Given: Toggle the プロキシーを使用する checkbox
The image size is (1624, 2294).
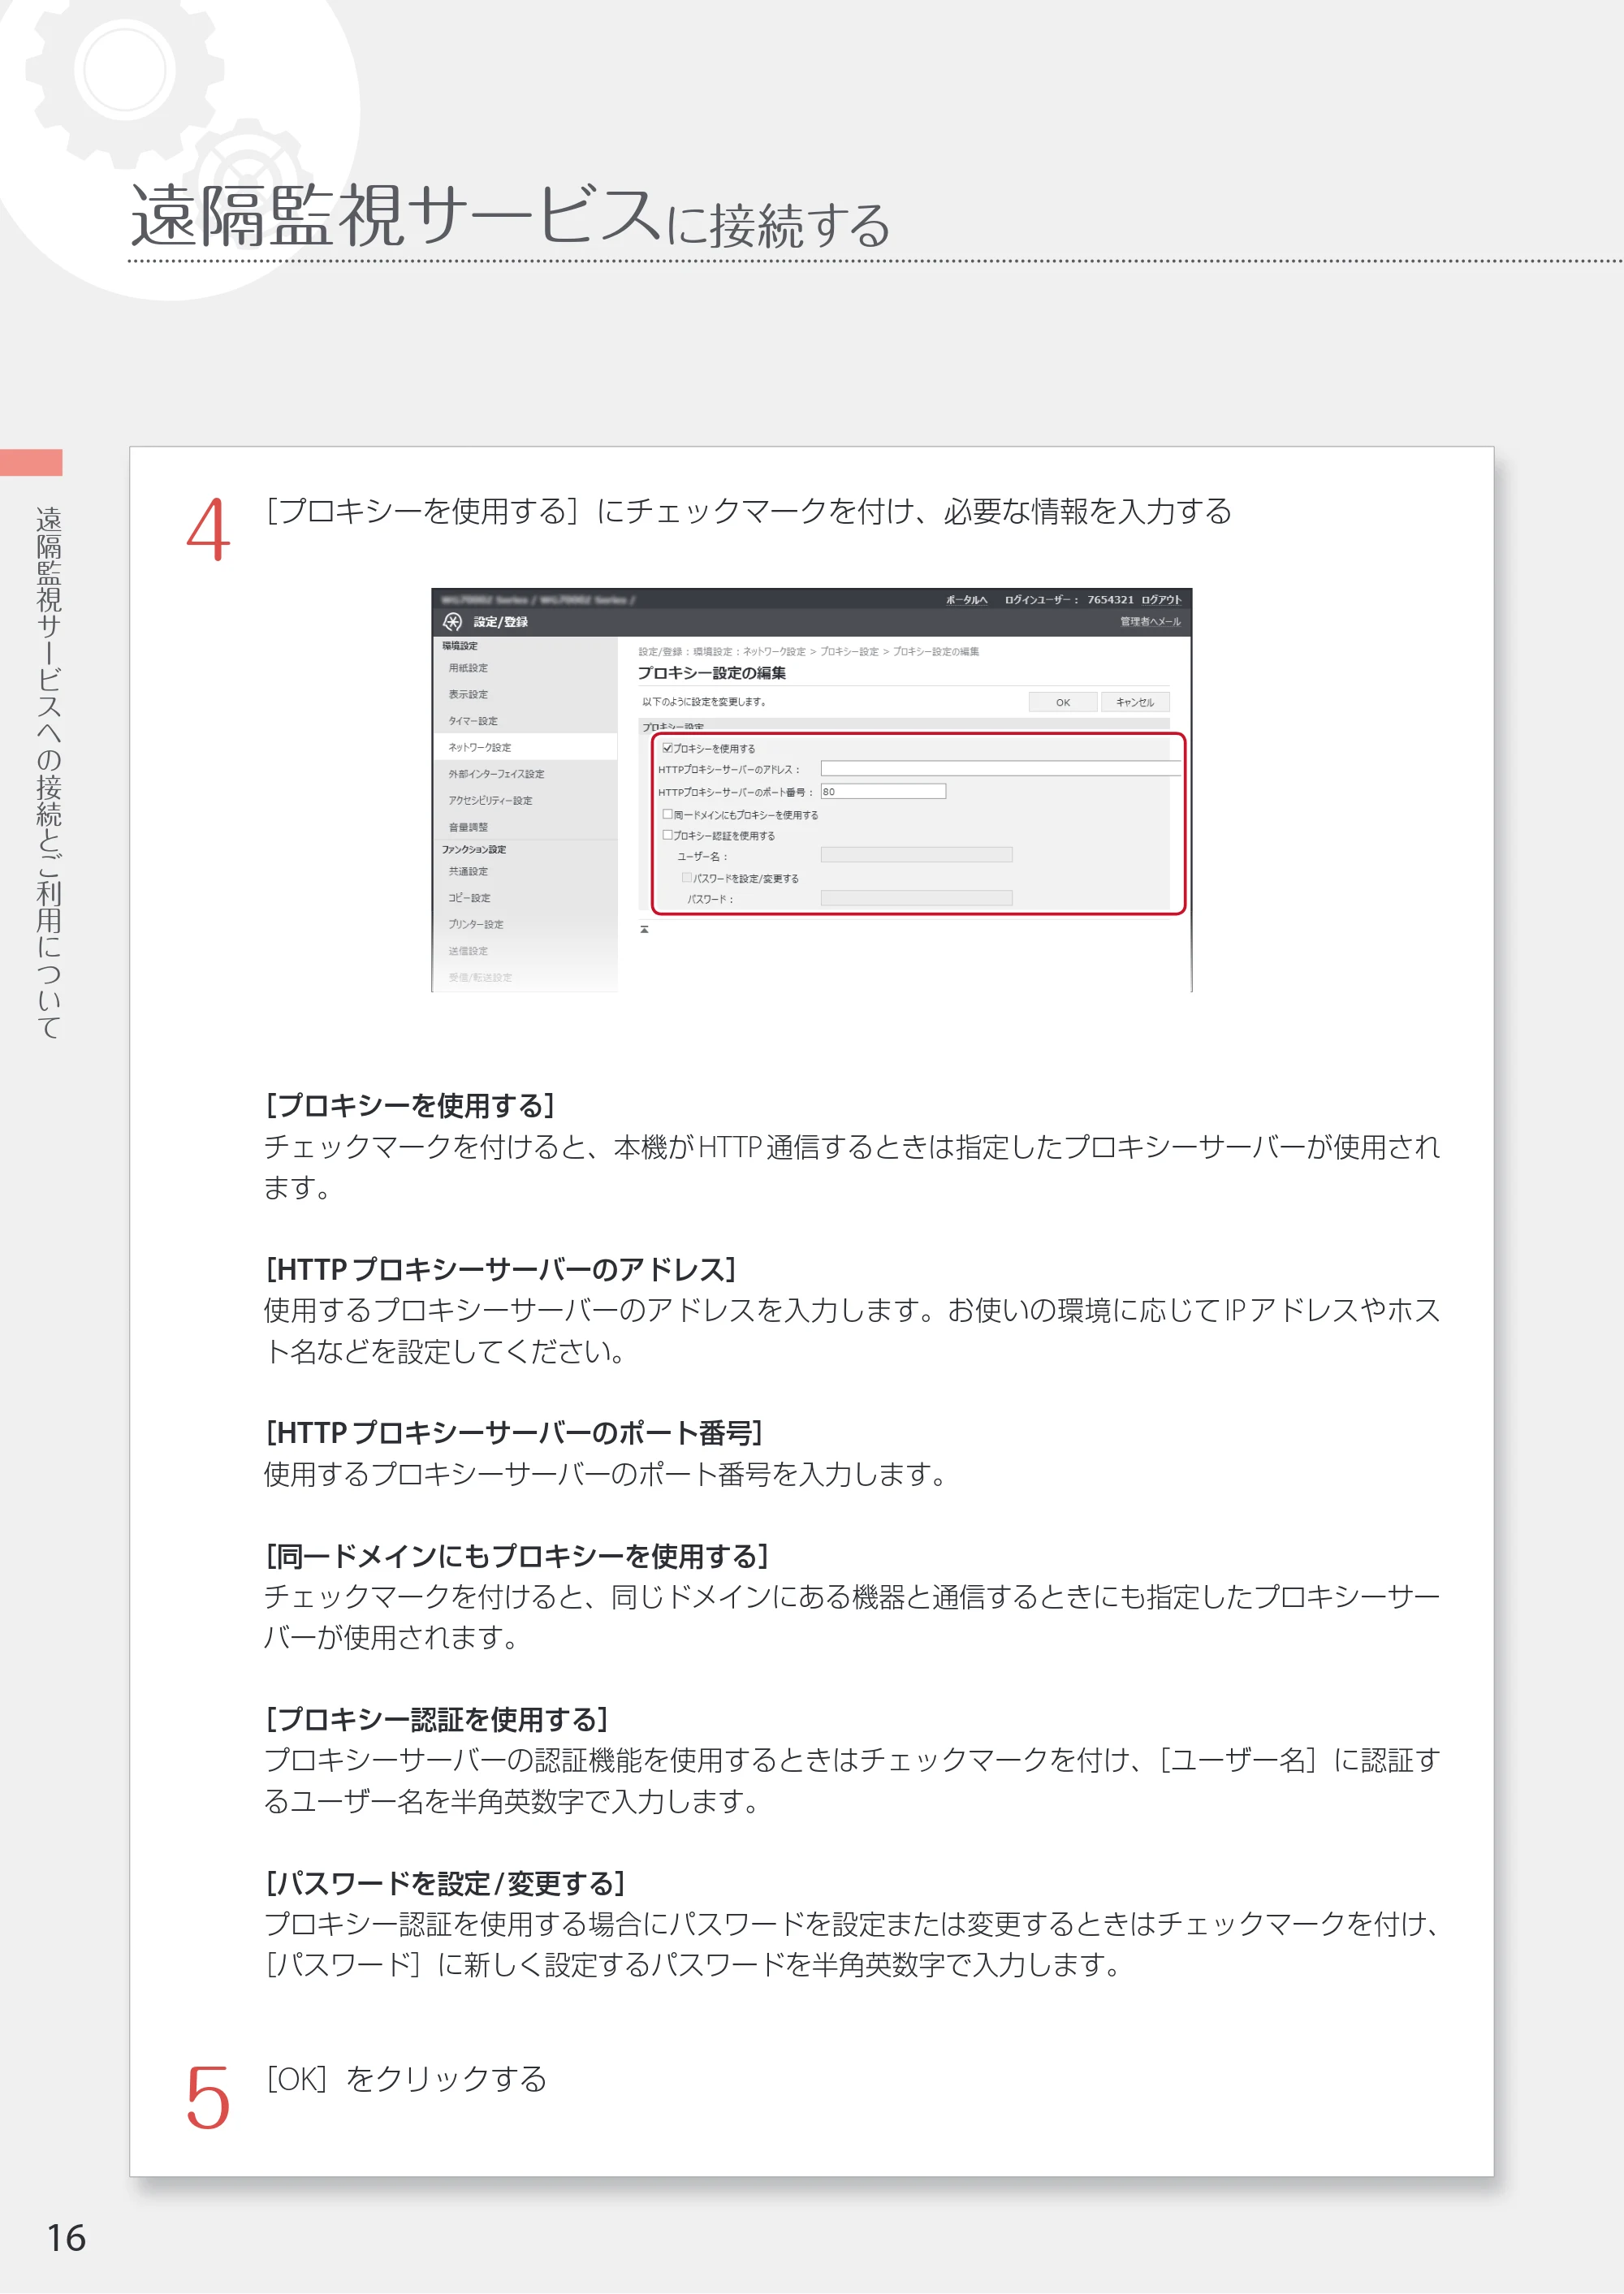Looking at the screenshot, I should pyautogui.click(x=668, y=748).
